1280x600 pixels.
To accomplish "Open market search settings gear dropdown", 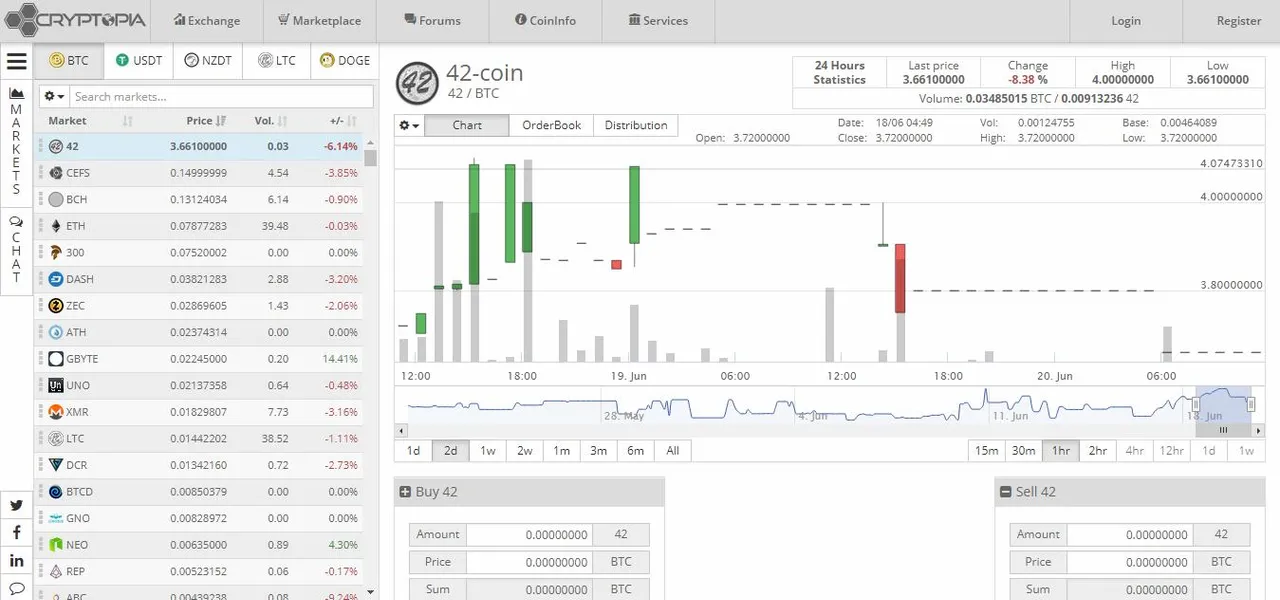I will pos(54,96).
